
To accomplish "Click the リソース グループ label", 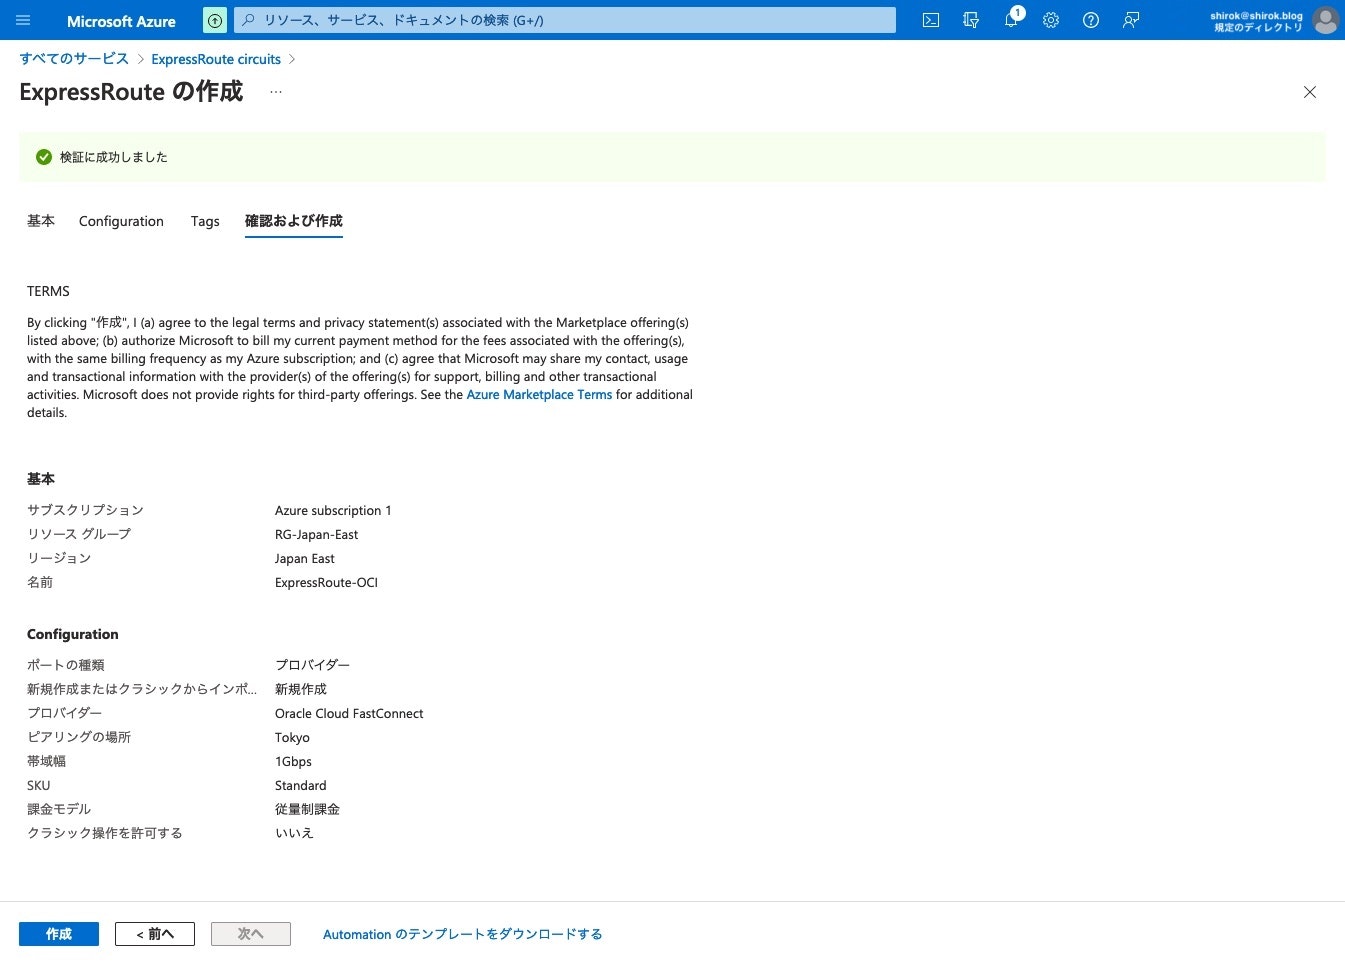I will coord(79,534).
